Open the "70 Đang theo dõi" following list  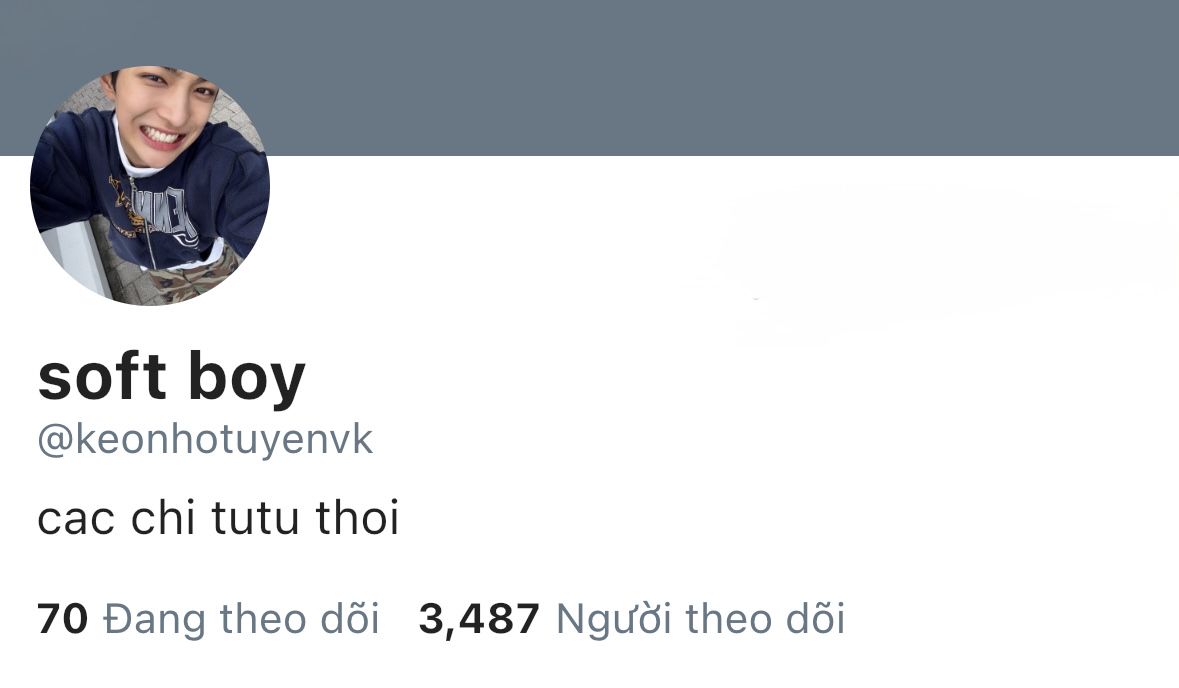[208, 620]
